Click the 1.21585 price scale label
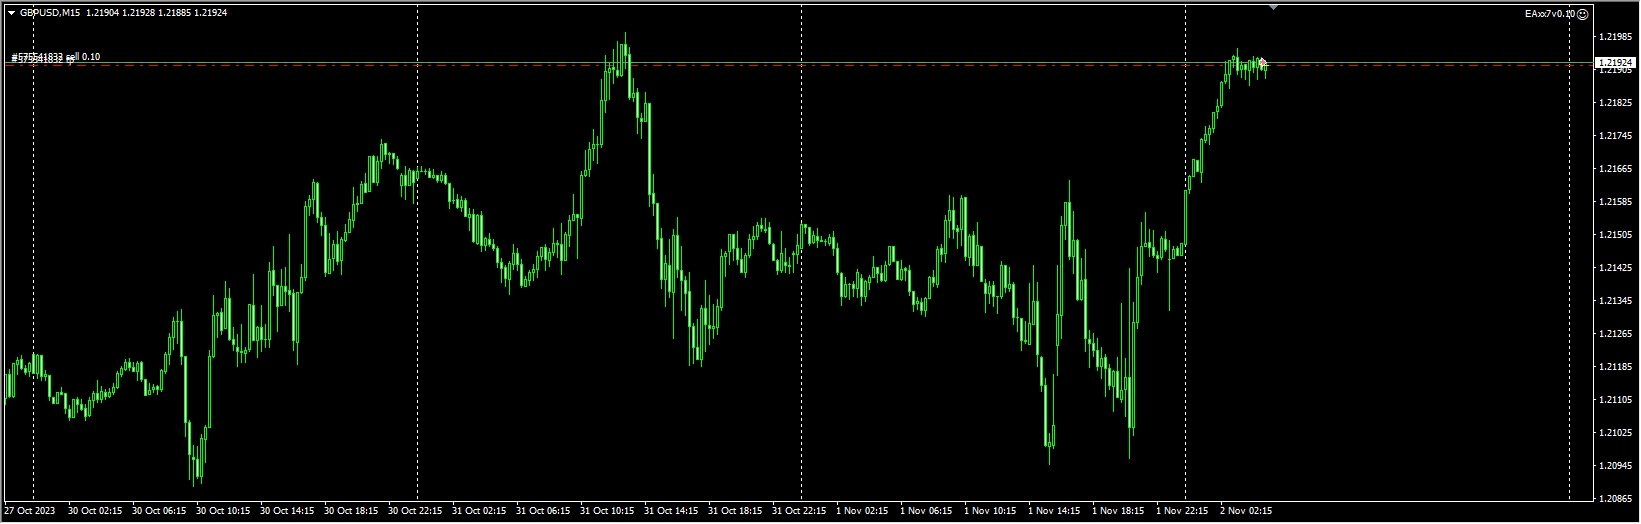The height and width of the screenshot is (524, 1641). coord(1614,202)
